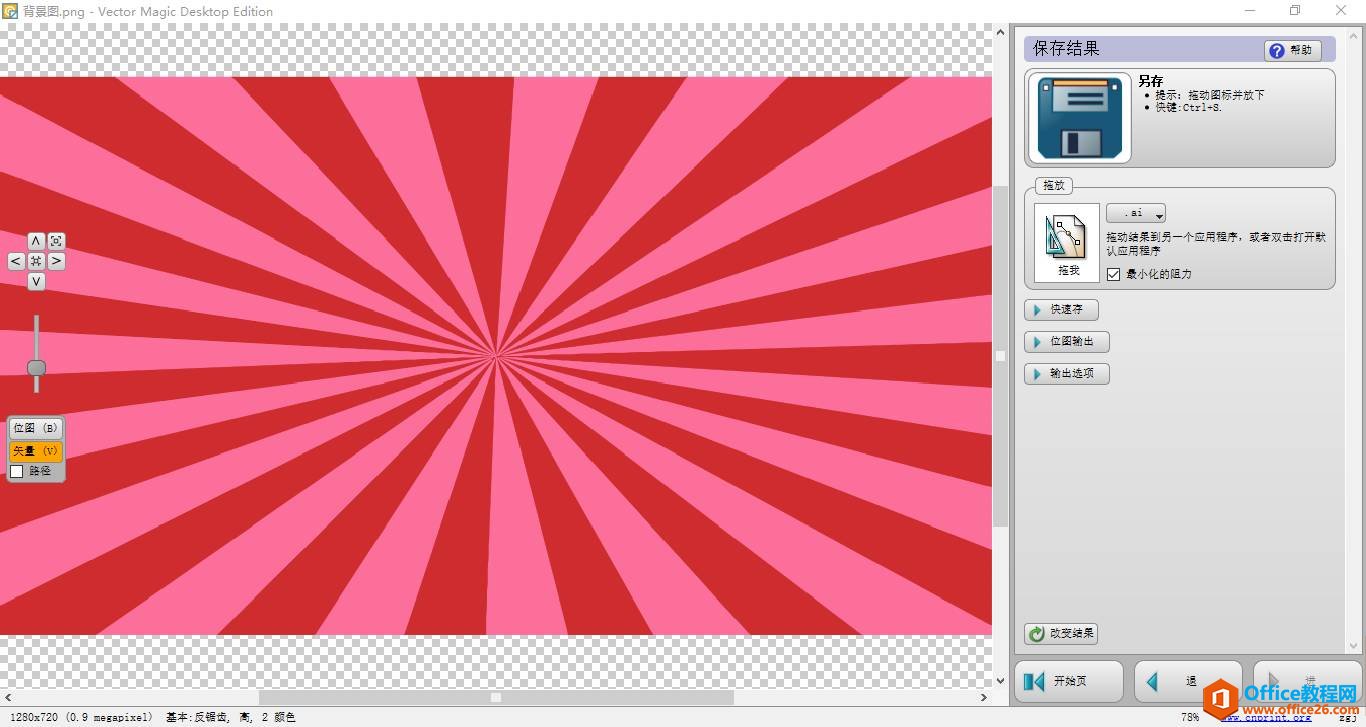Expand the 输出选项 section
The width and height of the screenshot is (1366, 727).
coord(1067,374)
